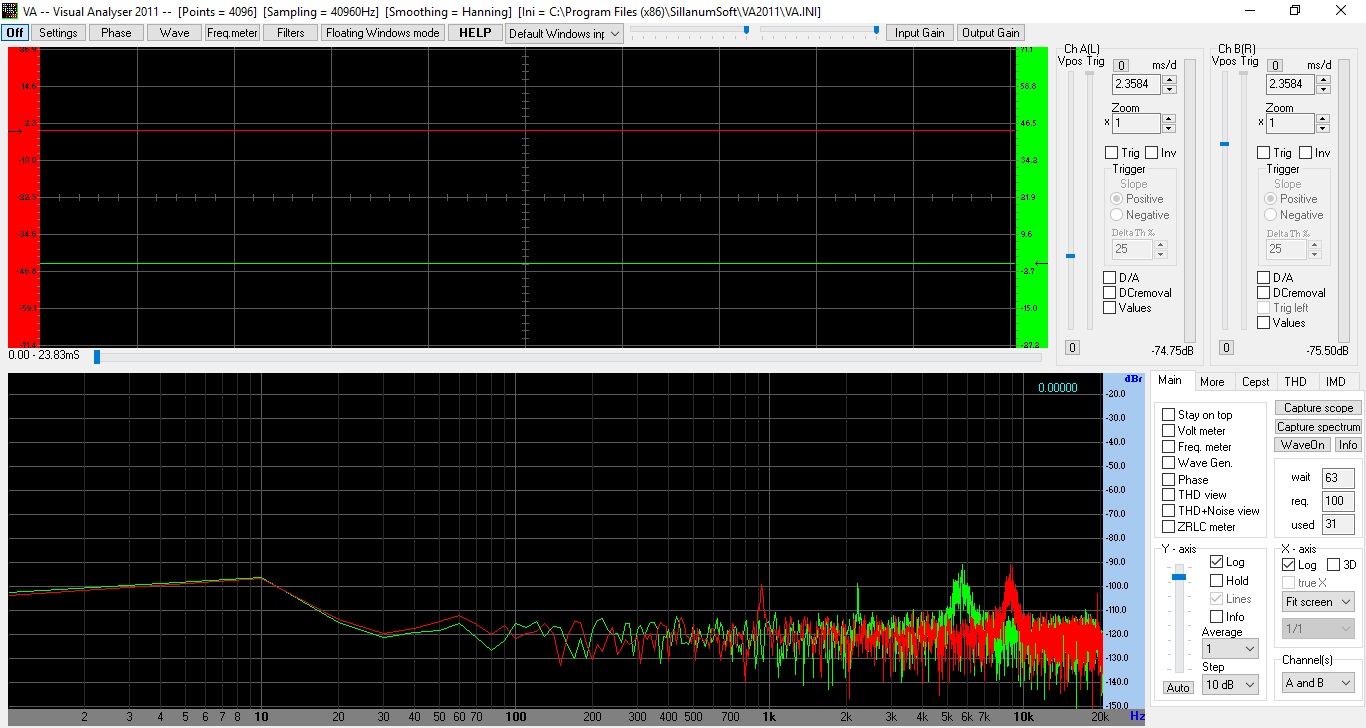Viewport: 1366px width, 728px height.
Task: Switch to the Cepst tab
Action: (1256, 382)
